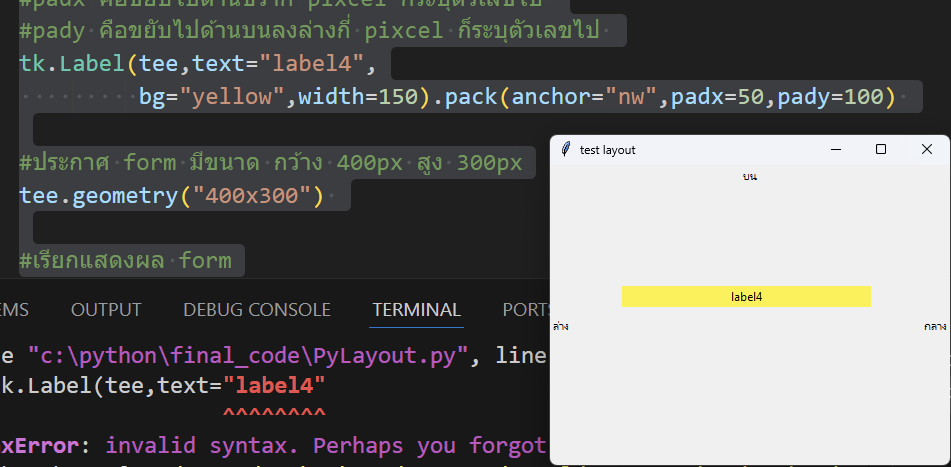The image size is (951, 467).
Task: Switch to the OUTPUT panel tab
Action: [x=106, y=309]
